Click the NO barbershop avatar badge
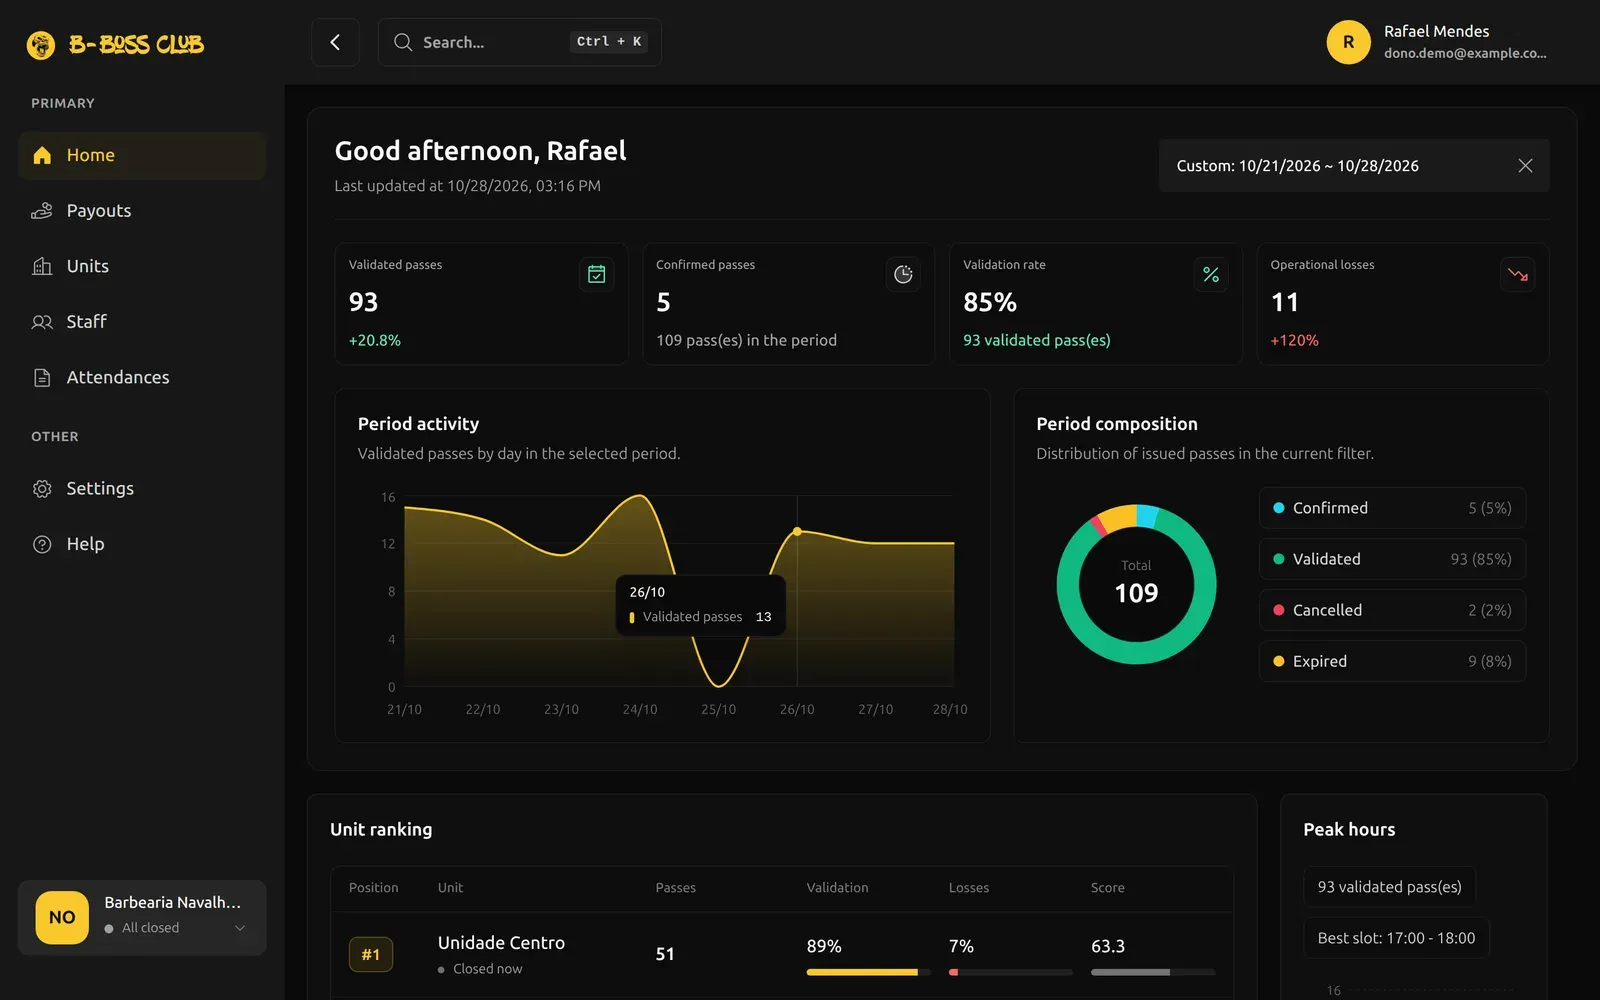 (62, 917)
